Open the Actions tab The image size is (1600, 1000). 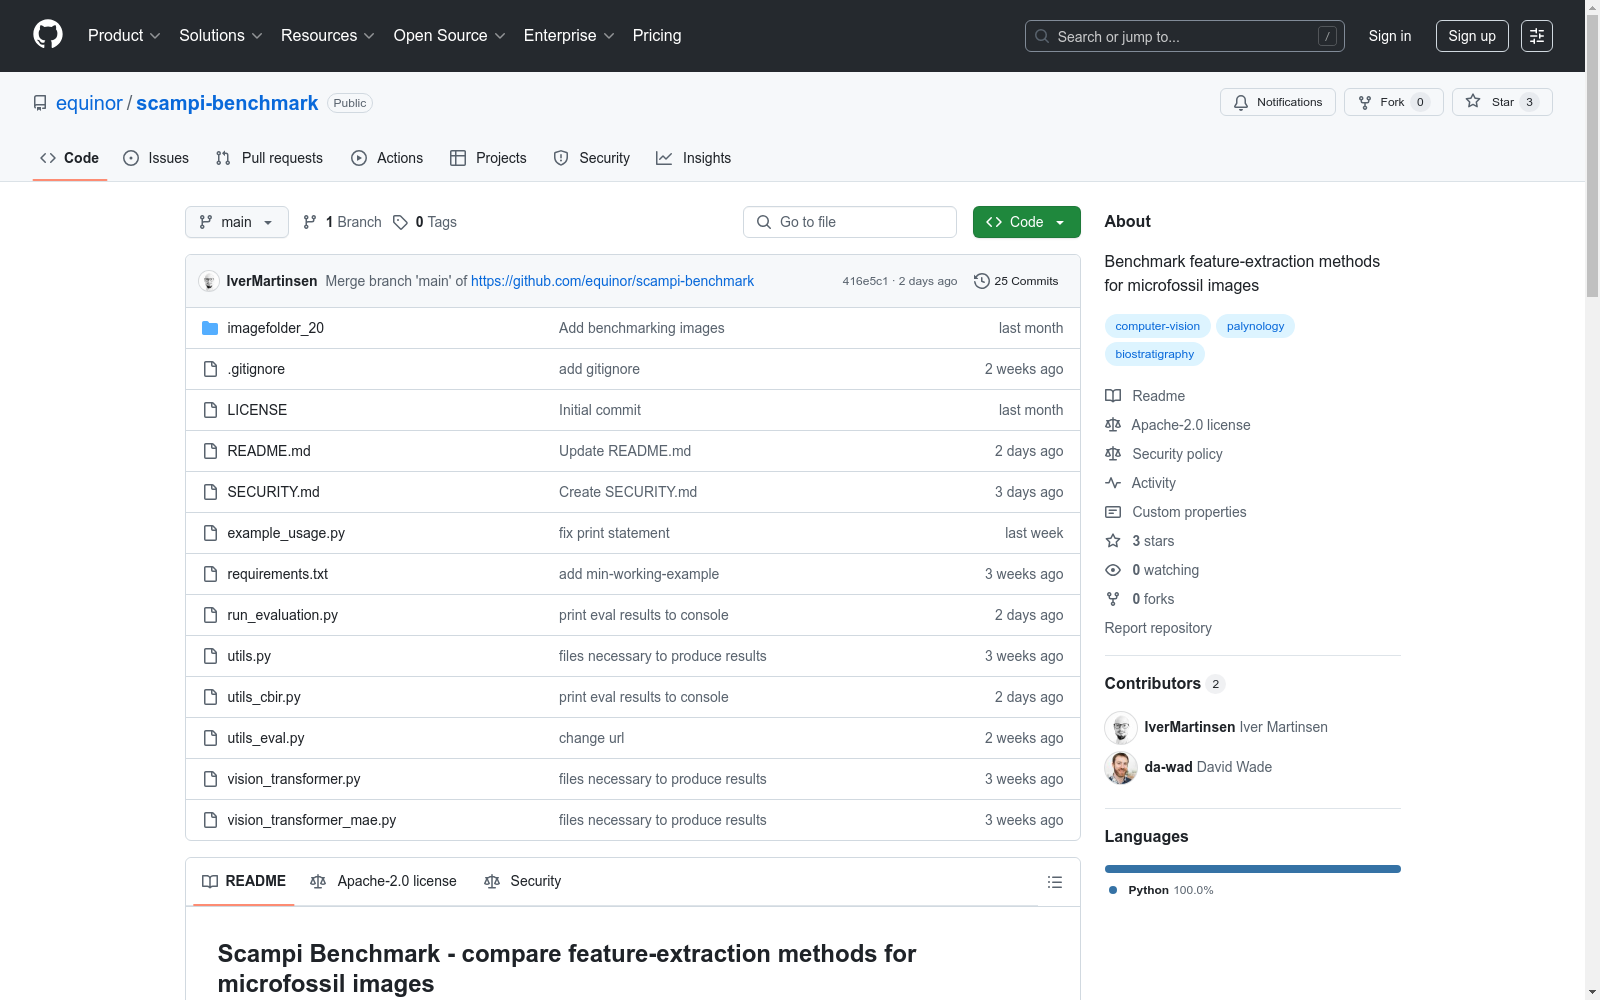(x=387, y=158)
